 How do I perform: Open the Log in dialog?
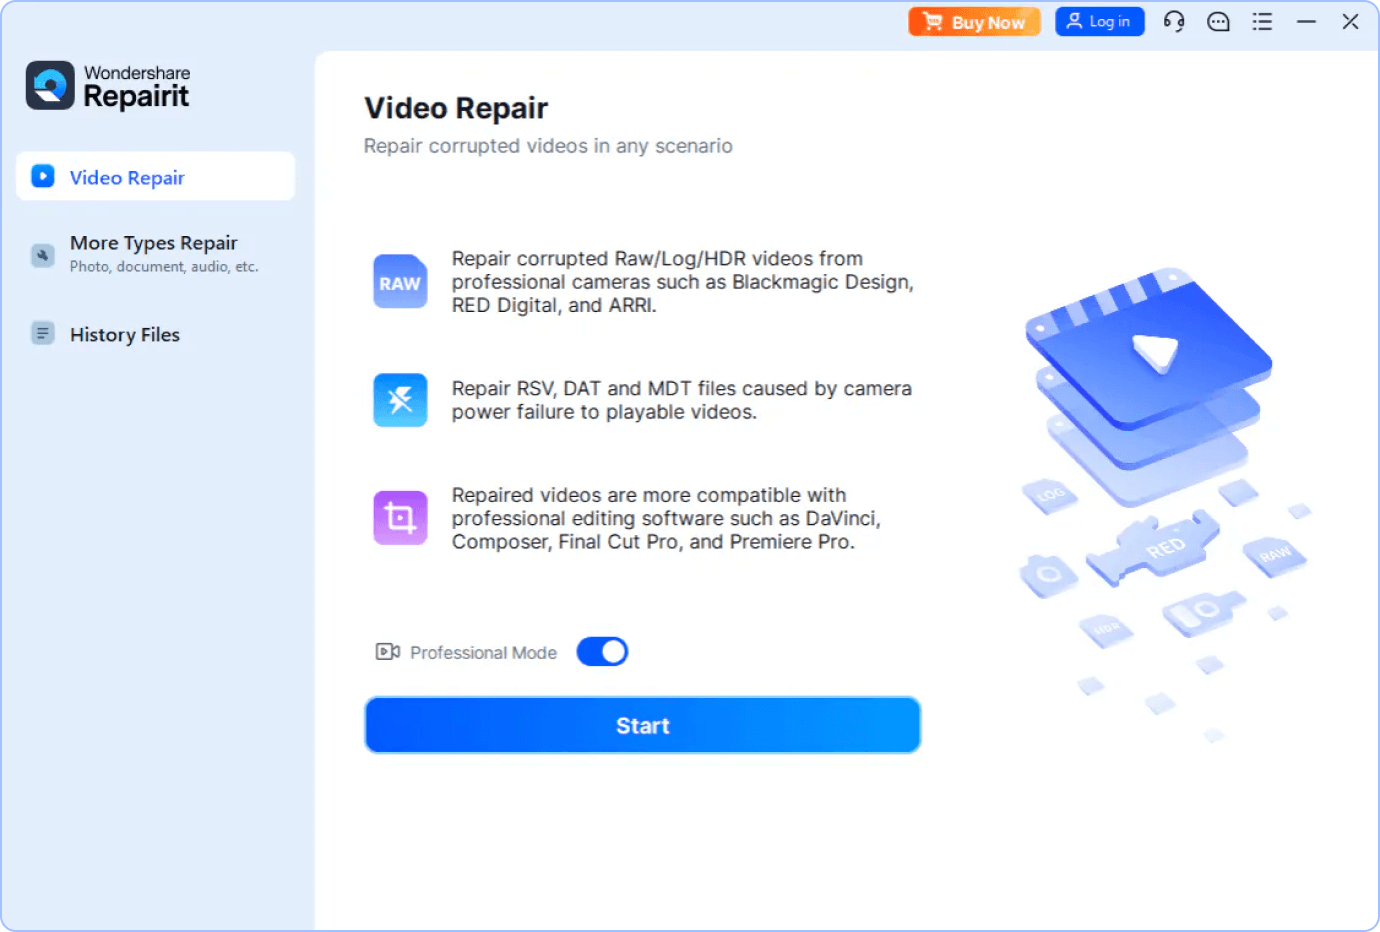coord(1099,21)
